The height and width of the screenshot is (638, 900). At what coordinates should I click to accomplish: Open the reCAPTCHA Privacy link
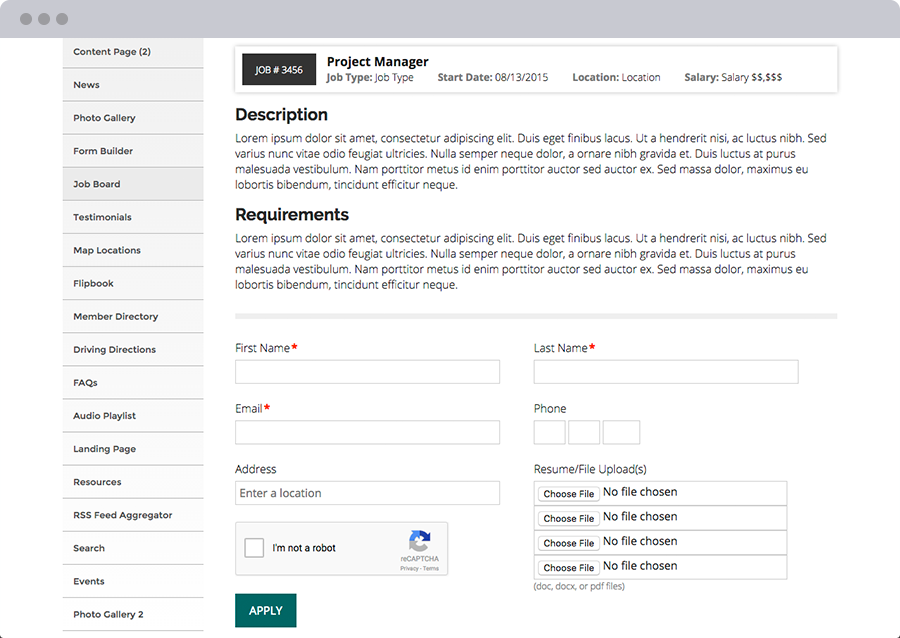click(409, 568)
